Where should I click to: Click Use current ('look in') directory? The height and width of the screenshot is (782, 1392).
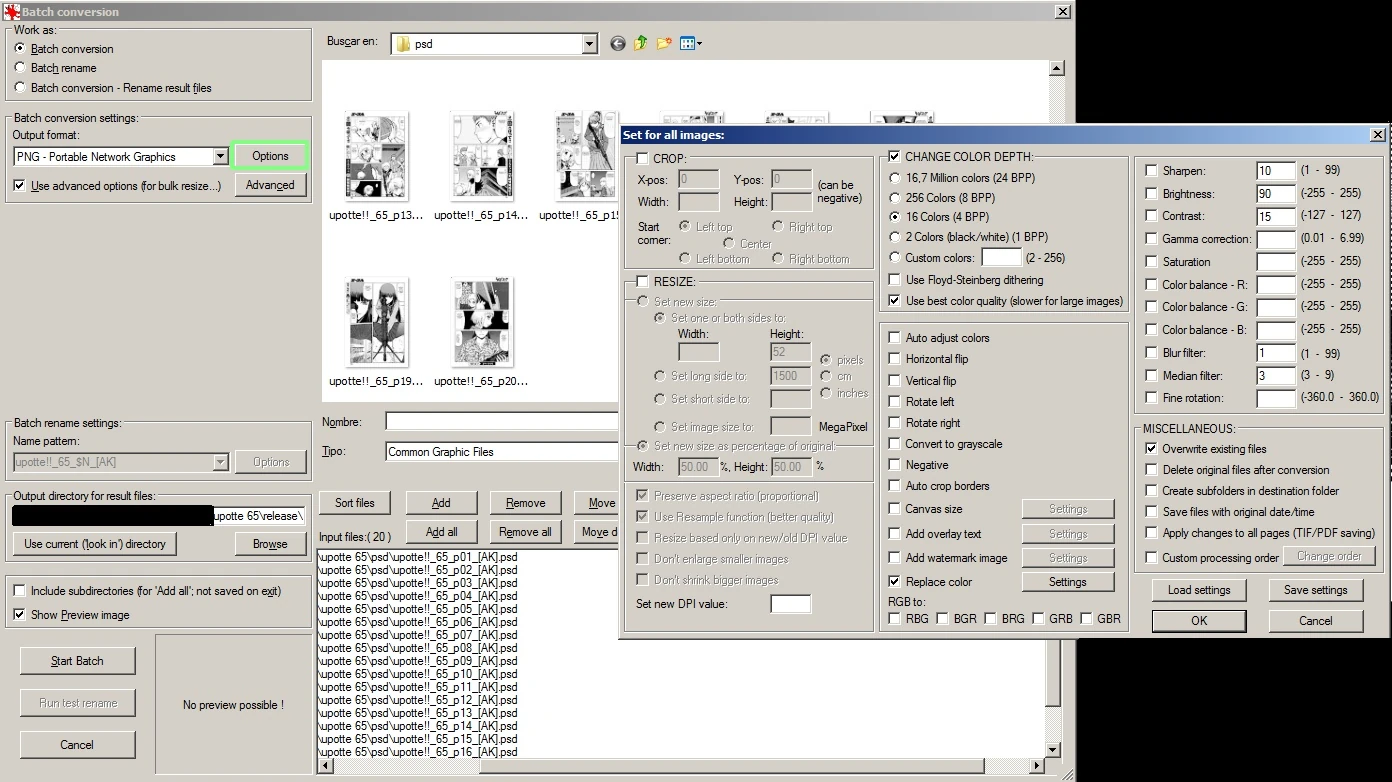point(95,544)
